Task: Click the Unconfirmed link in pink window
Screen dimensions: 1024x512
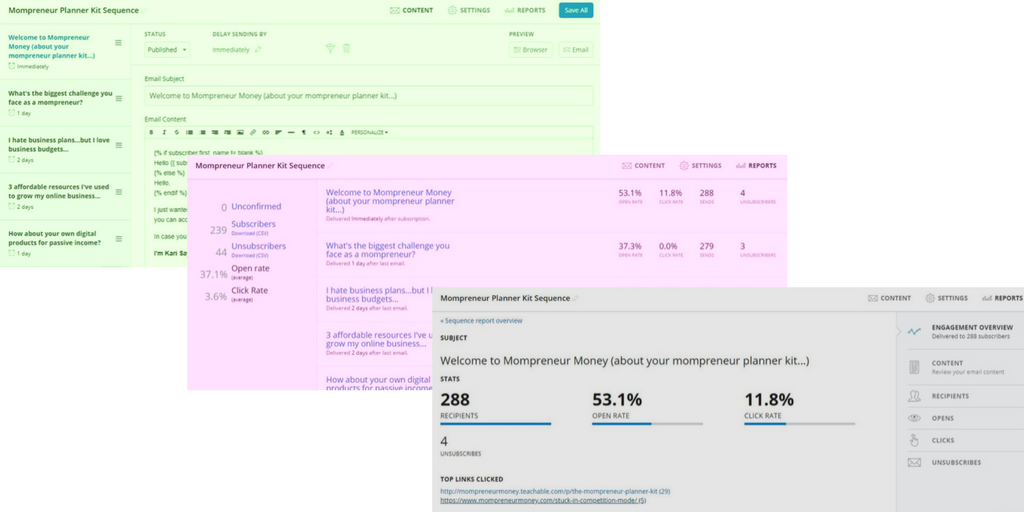Action: (x=256, y=206)
